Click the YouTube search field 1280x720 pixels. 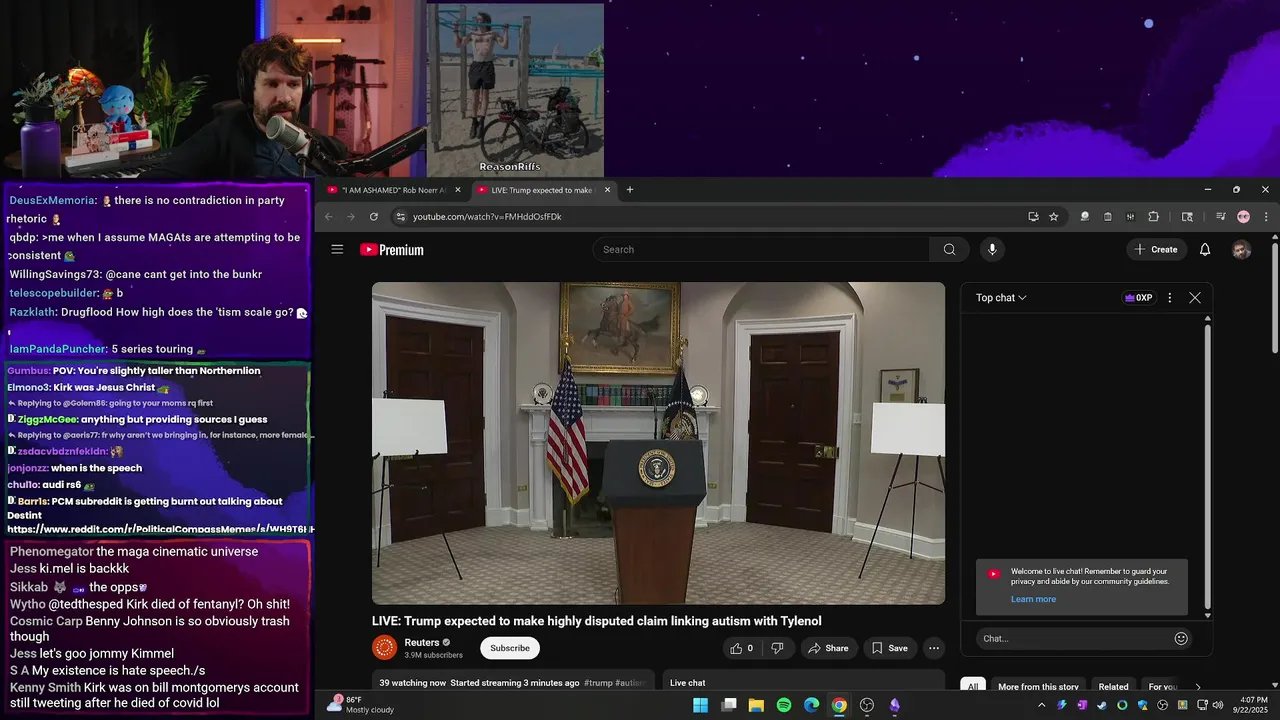pyautogui.click(x=762, y=249)
